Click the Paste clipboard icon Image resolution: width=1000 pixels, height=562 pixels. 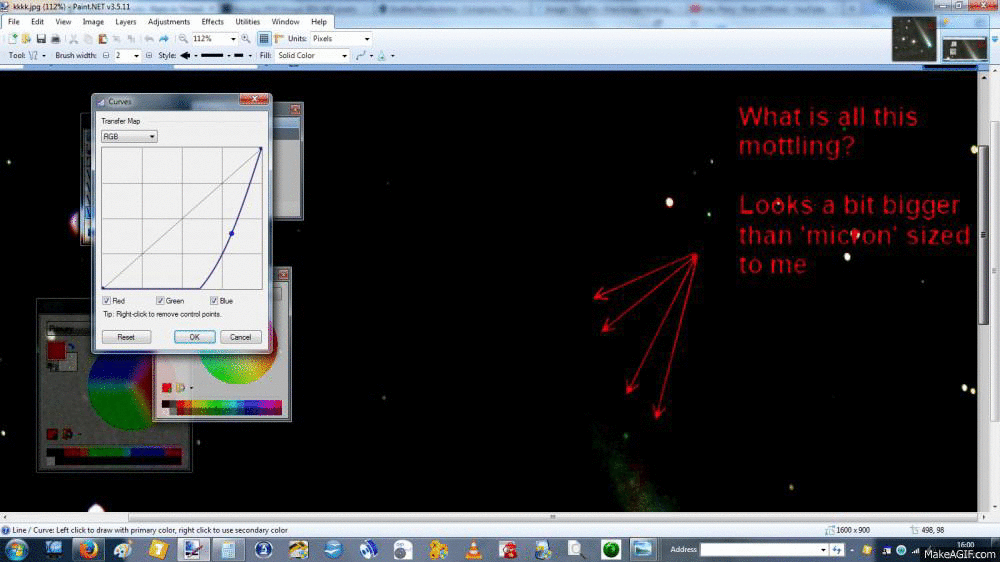[104, 39]
